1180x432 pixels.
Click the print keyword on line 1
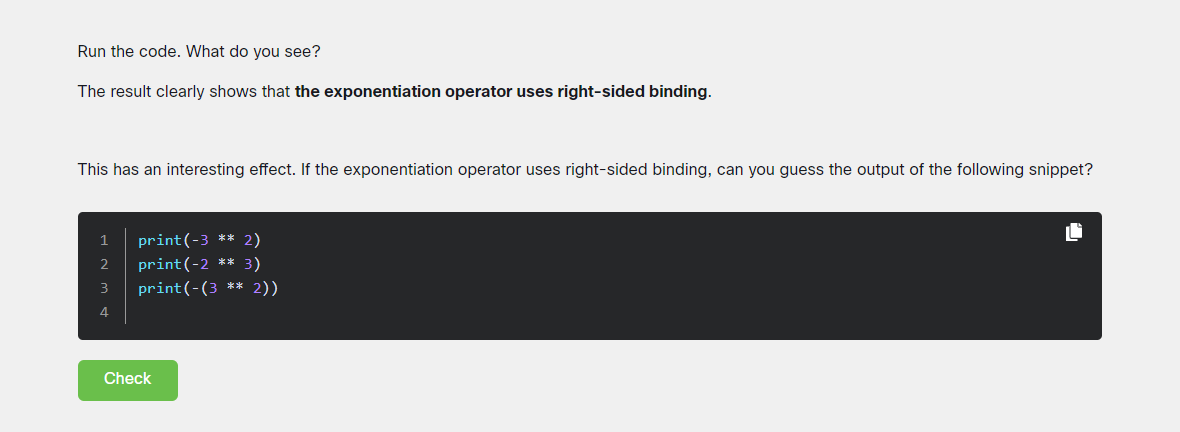(x=159, y=240)
